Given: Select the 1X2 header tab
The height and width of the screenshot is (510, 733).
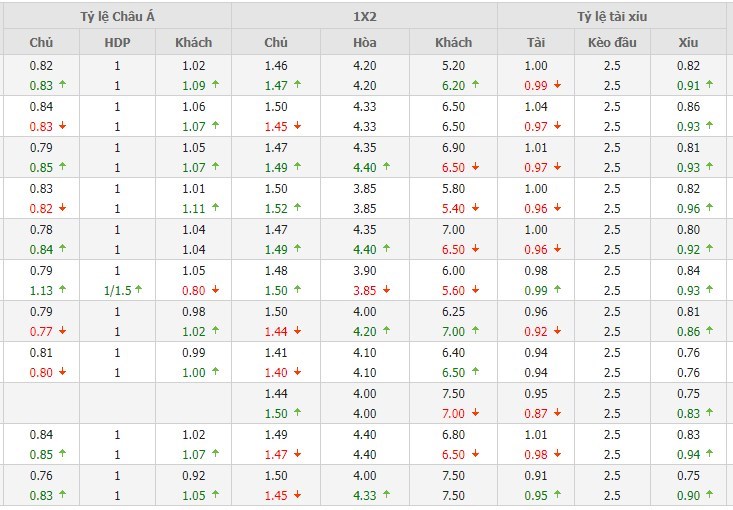Looking at the screenshot, I should 365,16.
